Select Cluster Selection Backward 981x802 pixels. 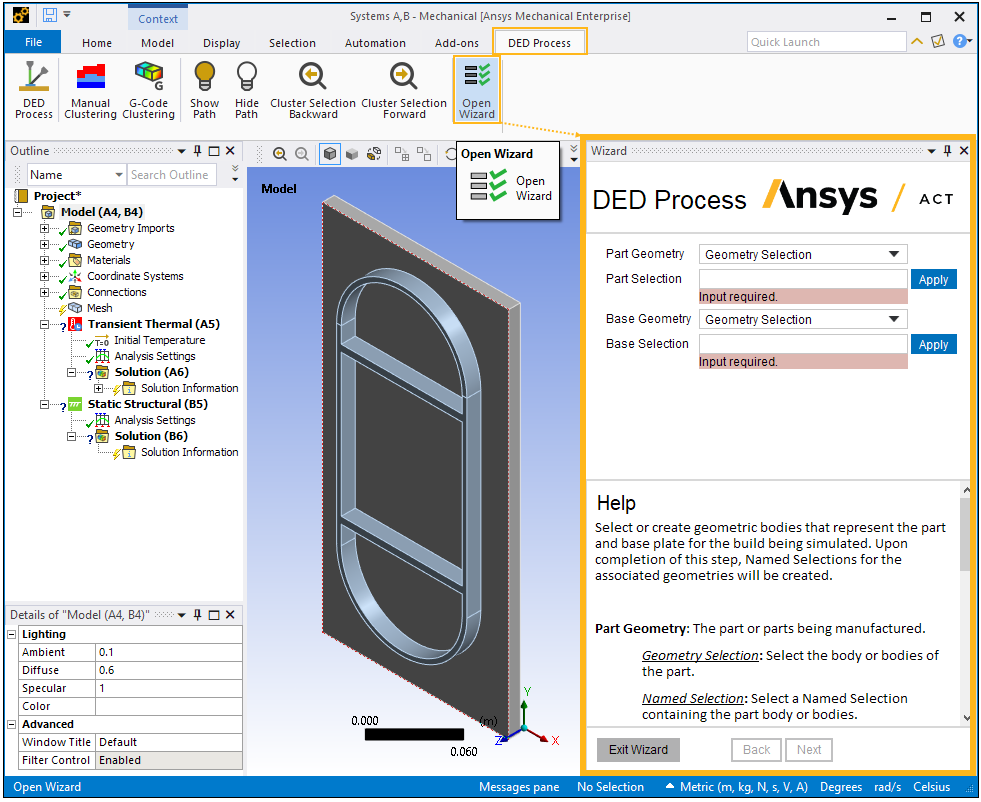(313, 89)
